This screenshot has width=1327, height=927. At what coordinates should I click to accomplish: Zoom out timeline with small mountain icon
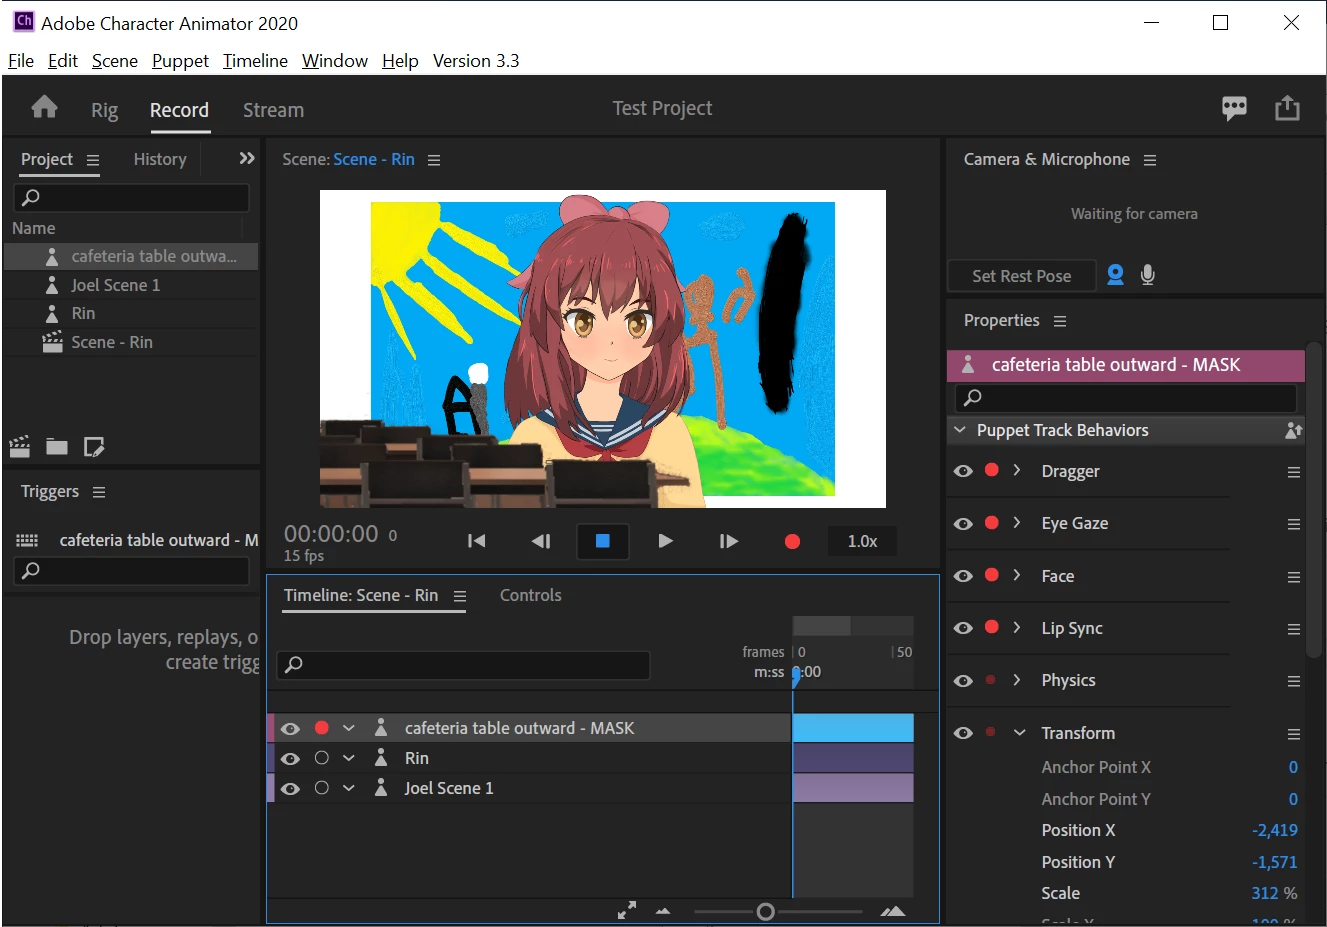click(663, 911)
